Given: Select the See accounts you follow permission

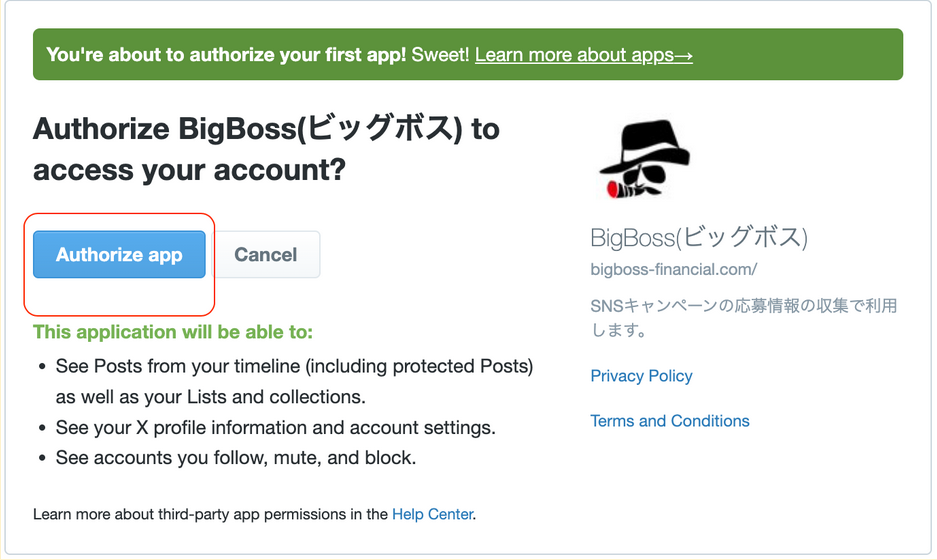Looking at the screenshot, I should [236, 458].
